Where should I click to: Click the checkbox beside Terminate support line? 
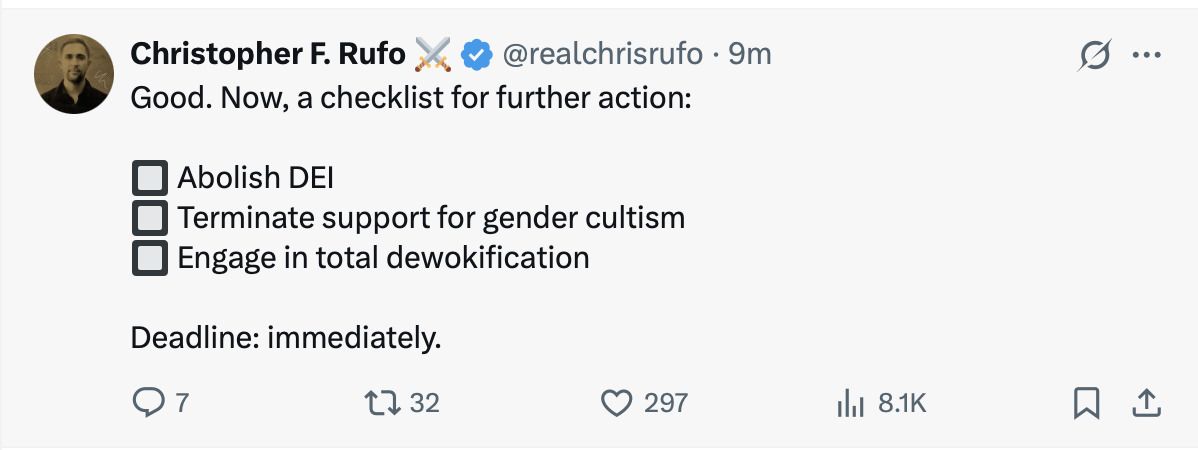point(149,218)
